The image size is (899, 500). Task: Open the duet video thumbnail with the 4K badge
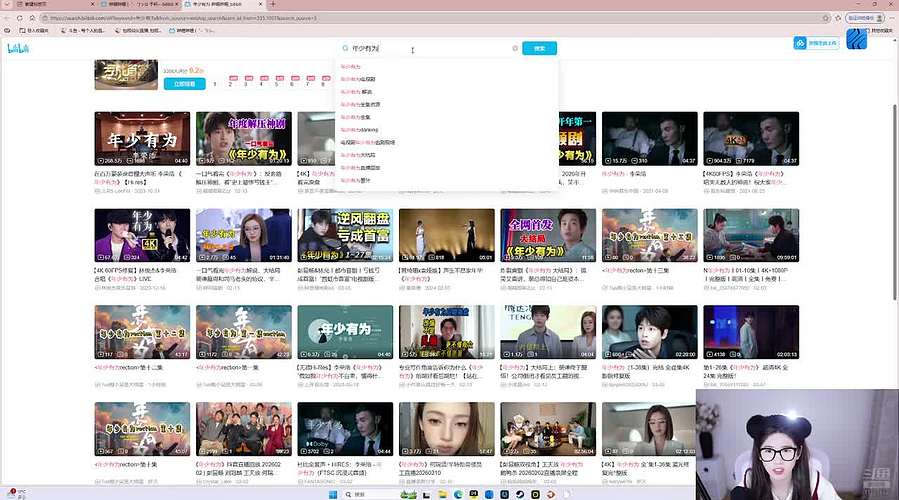[142, 236]
